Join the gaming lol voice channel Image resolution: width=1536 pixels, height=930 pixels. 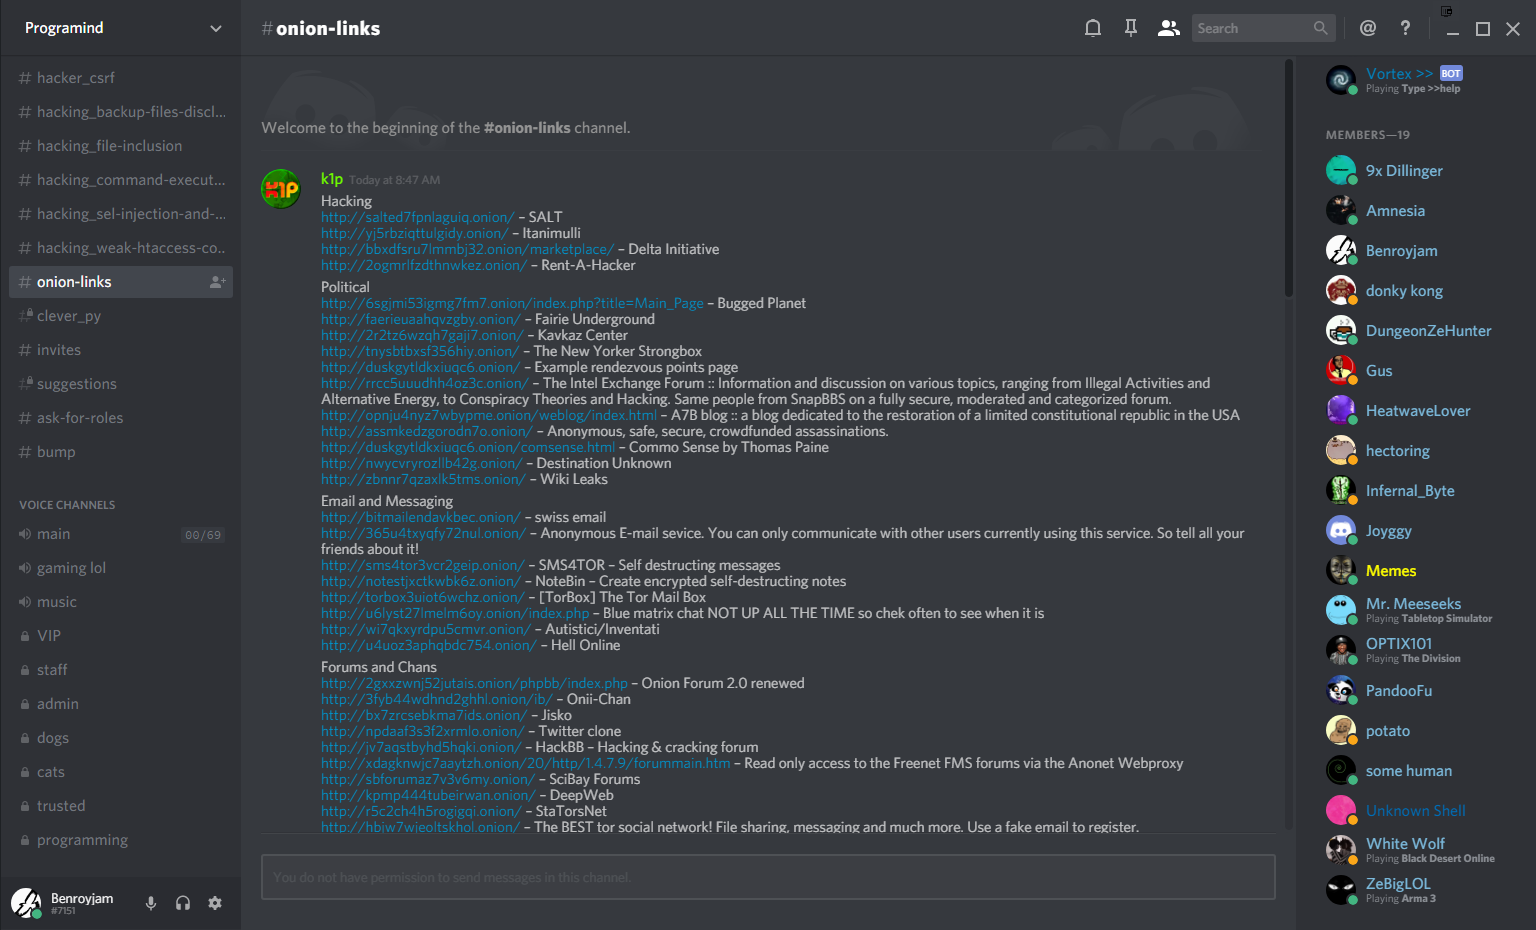point(71,568)
